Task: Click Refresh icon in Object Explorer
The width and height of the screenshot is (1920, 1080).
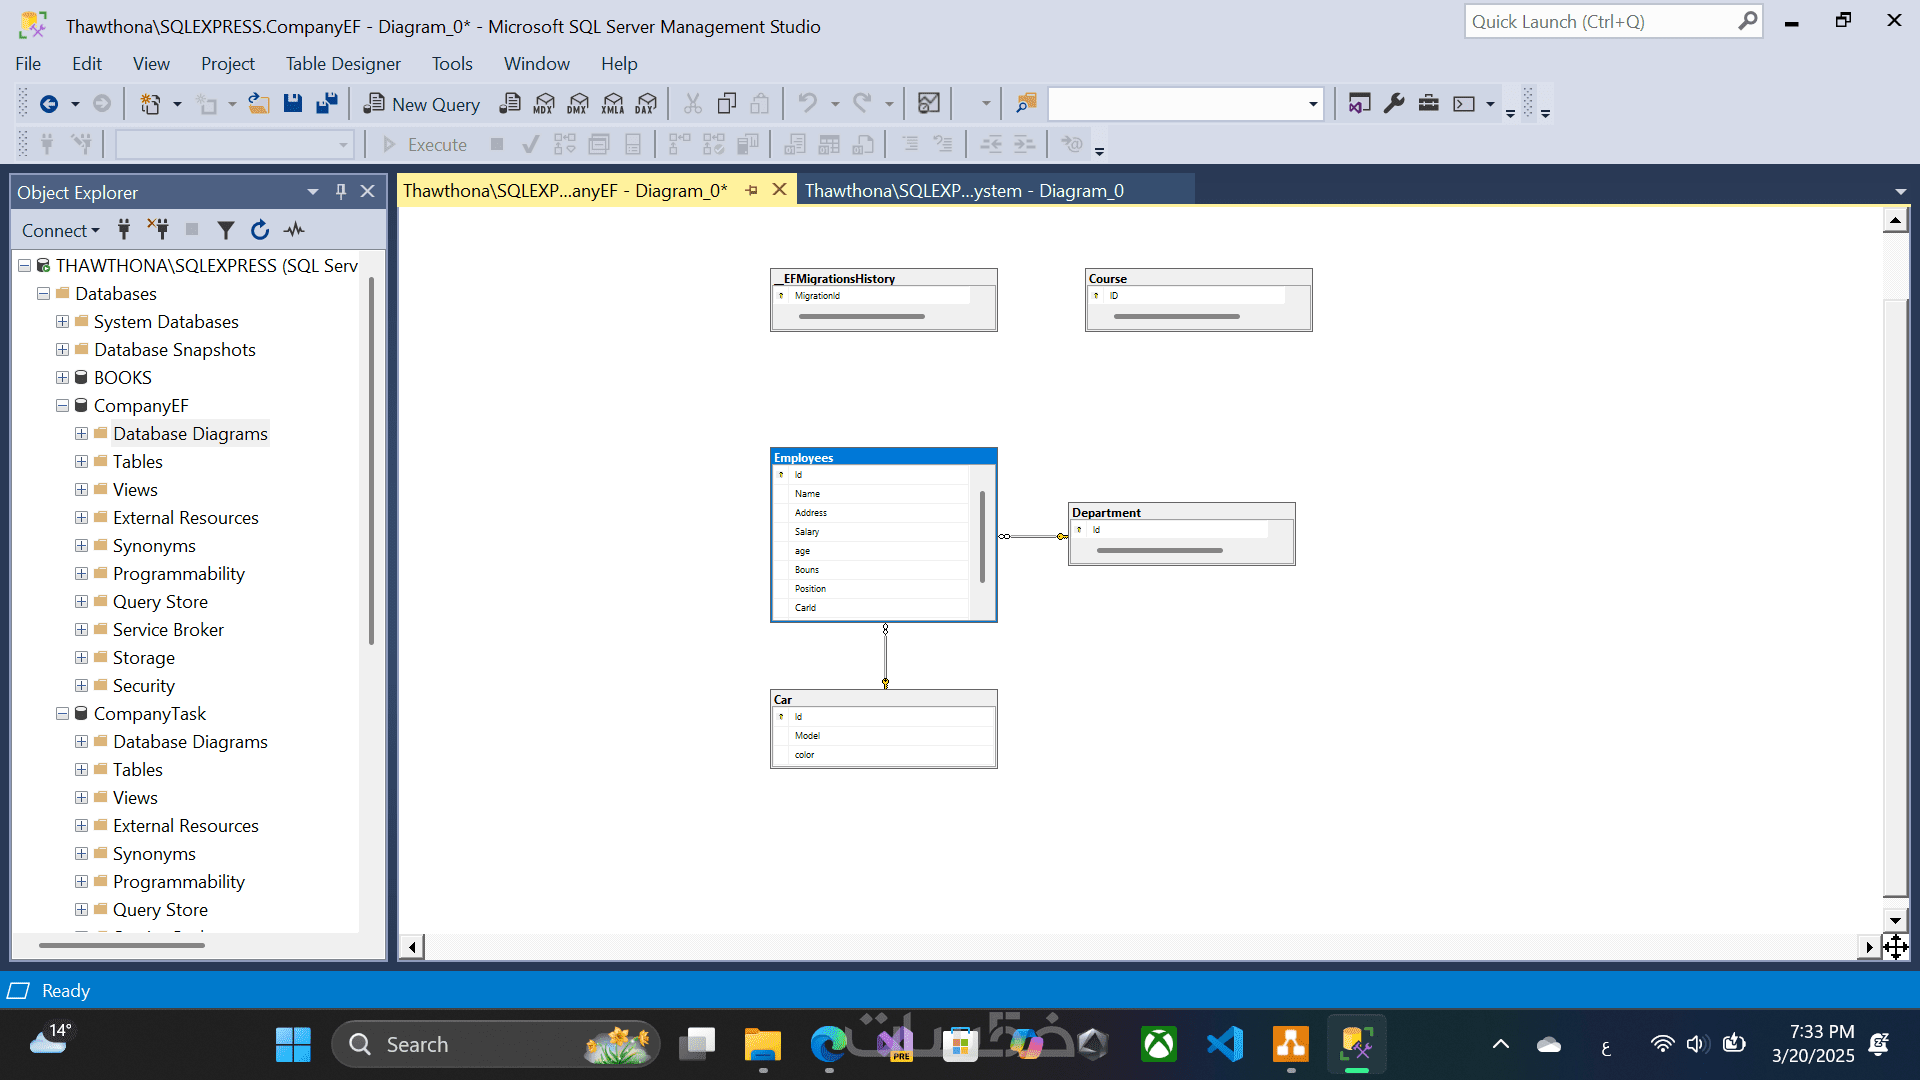Action: pos(260,230)
